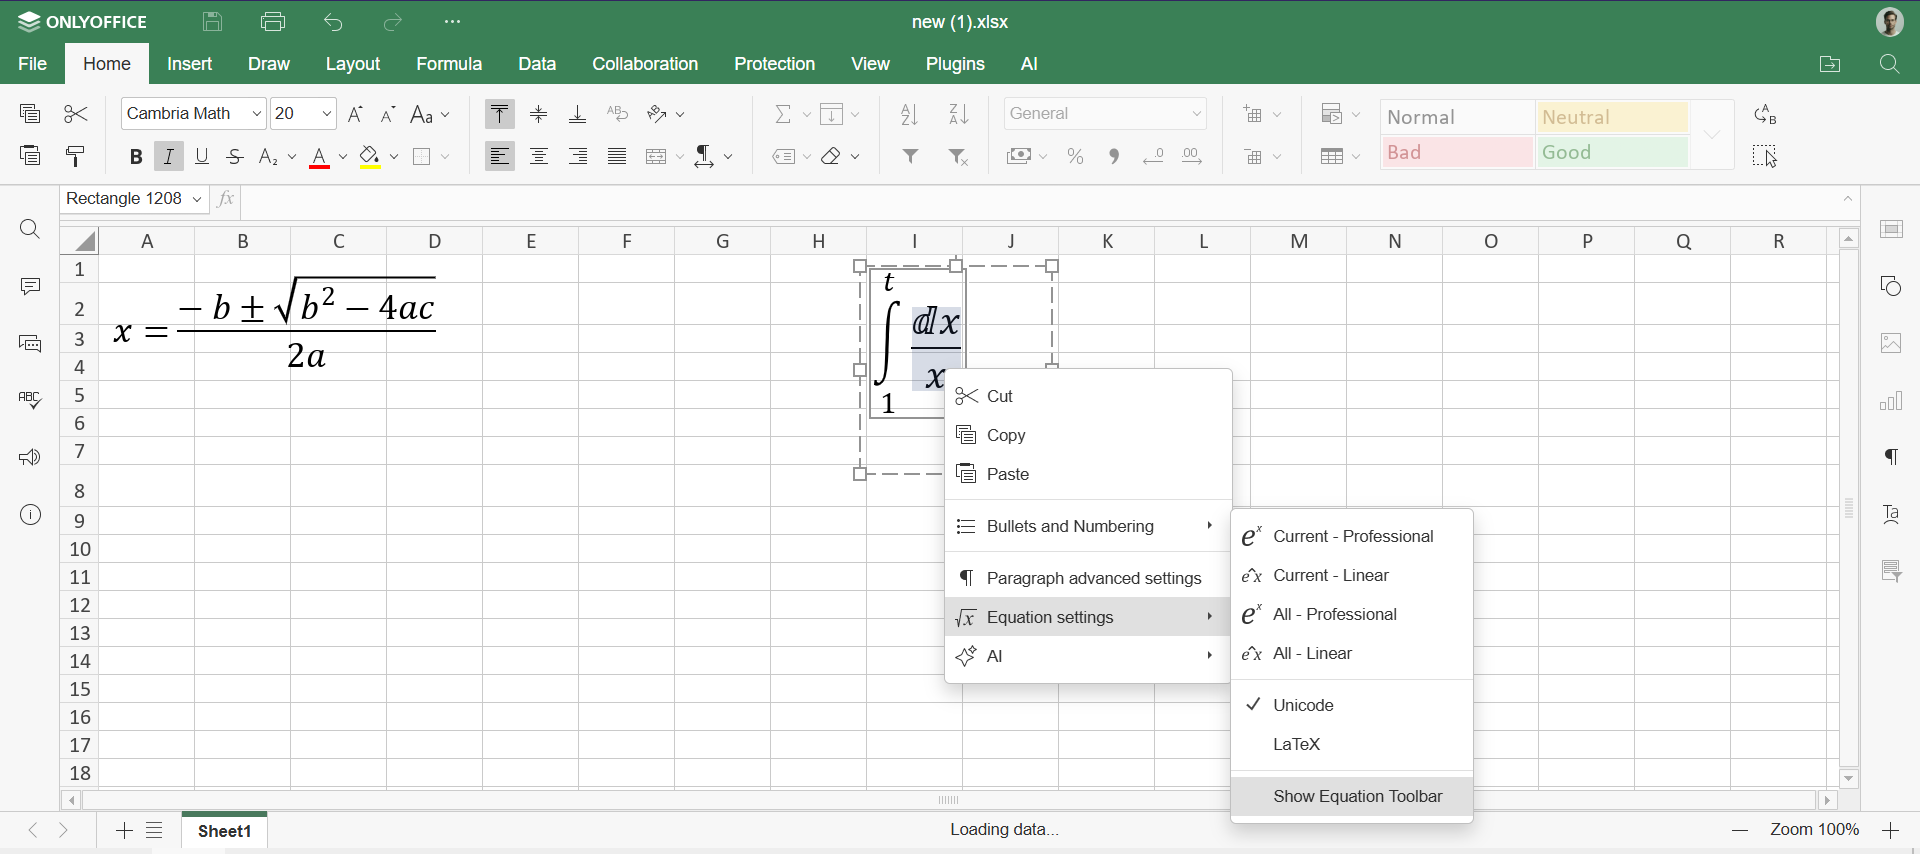Toggle Italic formatting
The width and height of the screenshot is (1920, 854).
[x=169, y=157]
